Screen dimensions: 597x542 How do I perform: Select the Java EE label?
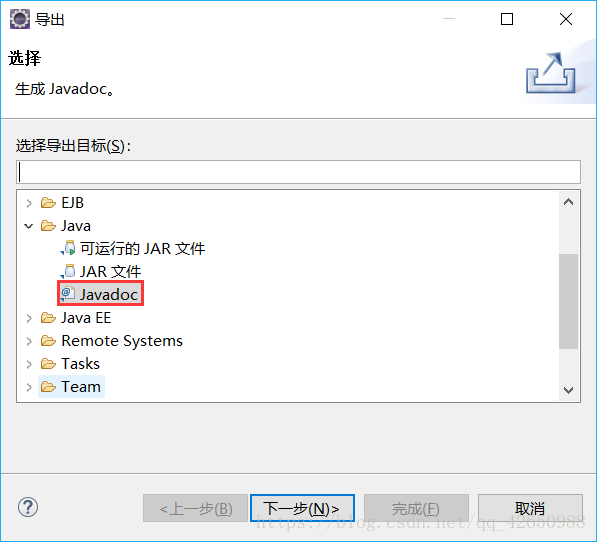click(x=86, y=318)
